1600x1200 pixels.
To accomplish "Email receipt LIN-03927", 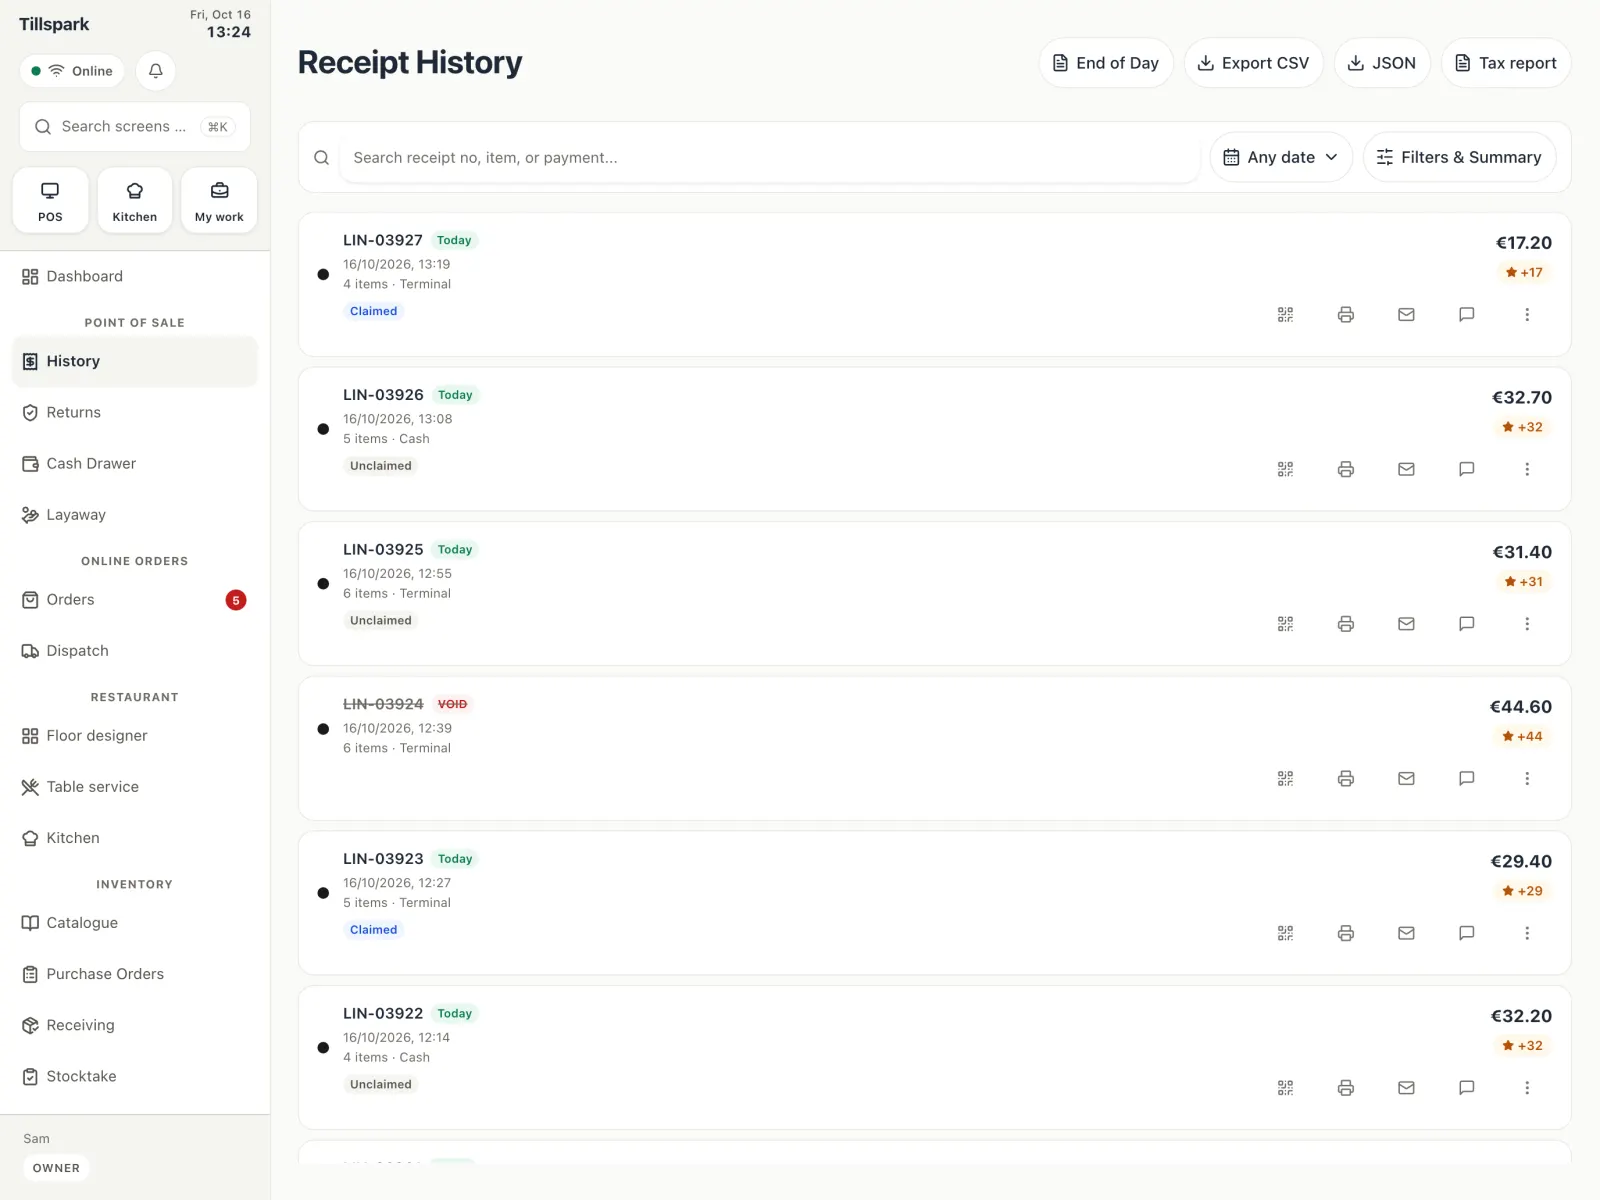I will coord(1406,315).
